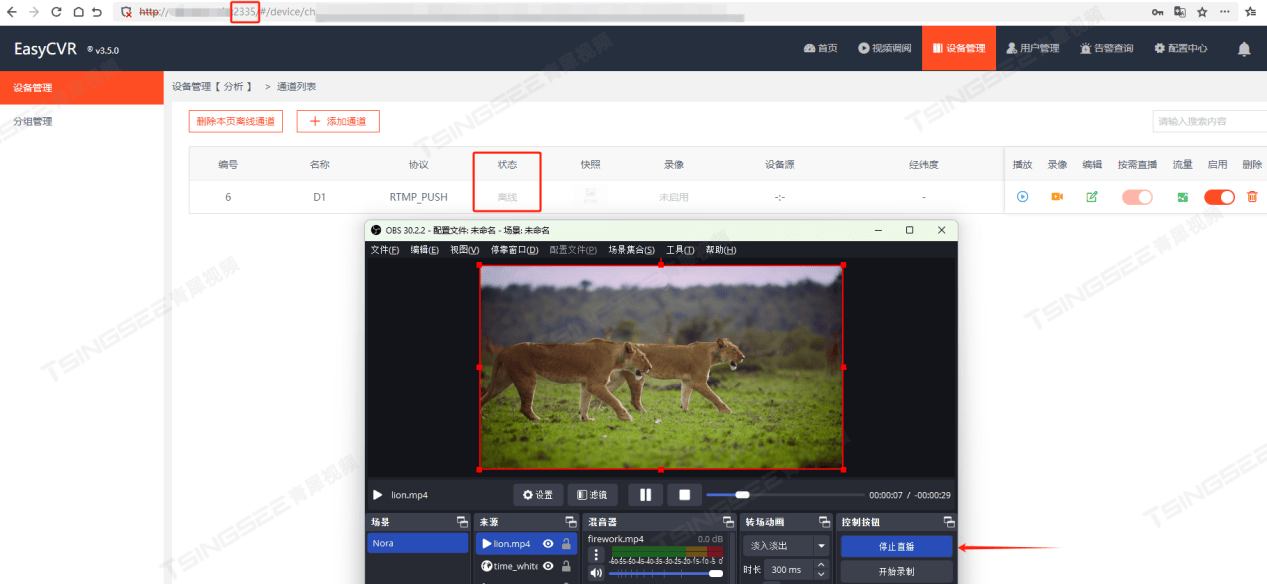Image resolution: width=1267 pixels, height=584 pixels.
Task: Select 设备管理 top navigation tab
Action: click(x=959, y=48)
